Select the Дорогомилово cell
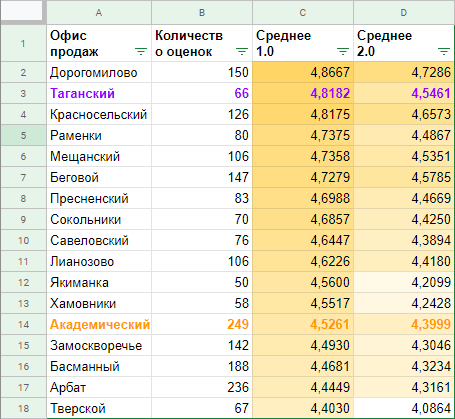 click(x=99, y=72)
